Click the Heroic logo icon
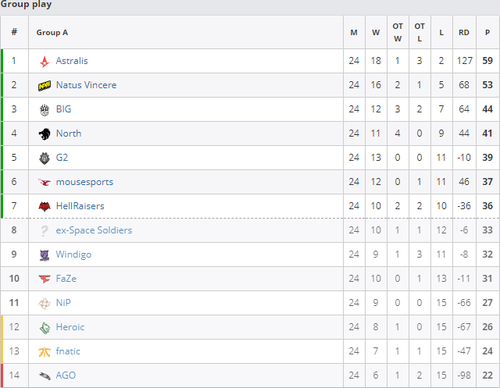 [x=44, y=328]
